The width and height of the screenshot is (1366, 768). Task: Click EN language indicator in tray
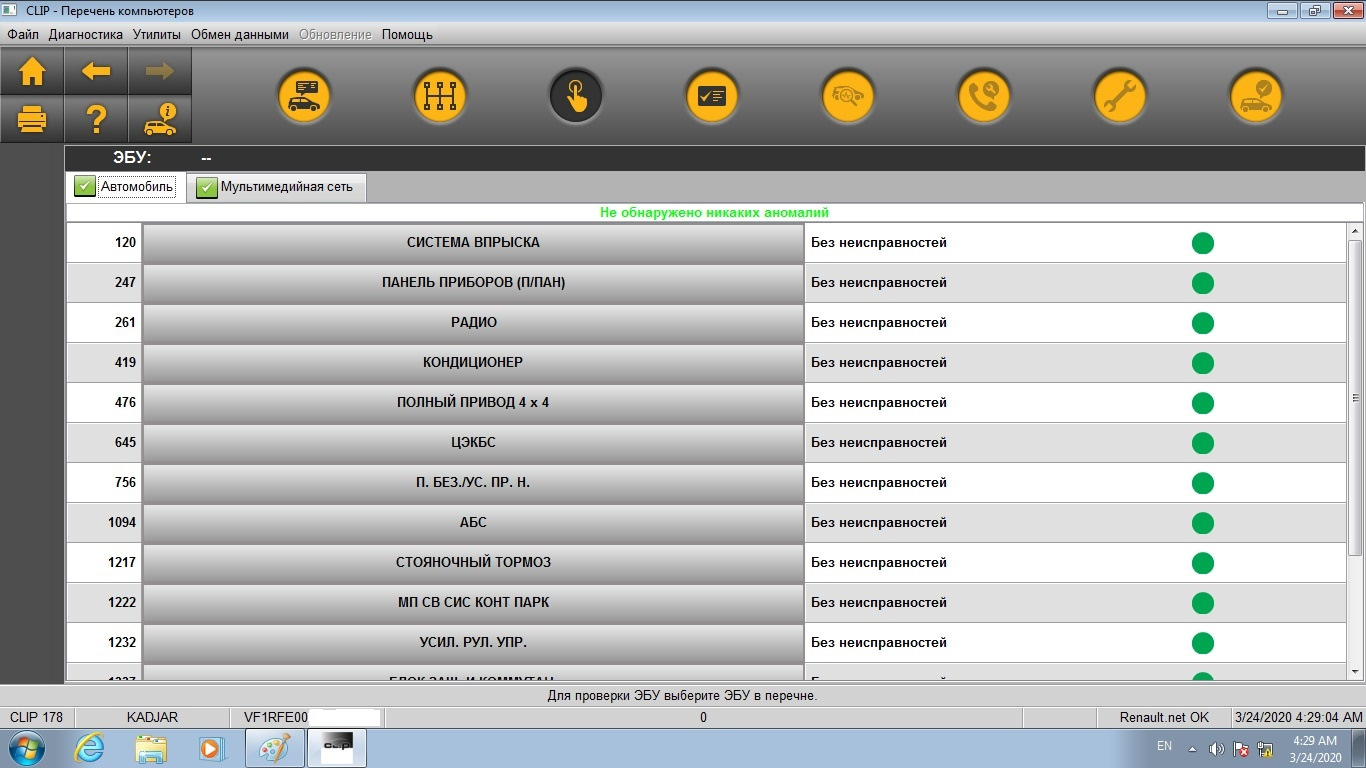click(1164, 746)
